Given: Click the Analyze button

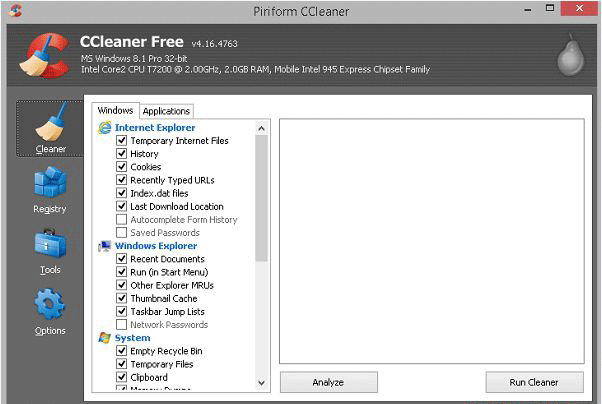Looking at the screenshot, I should click(x=329, y=382).
